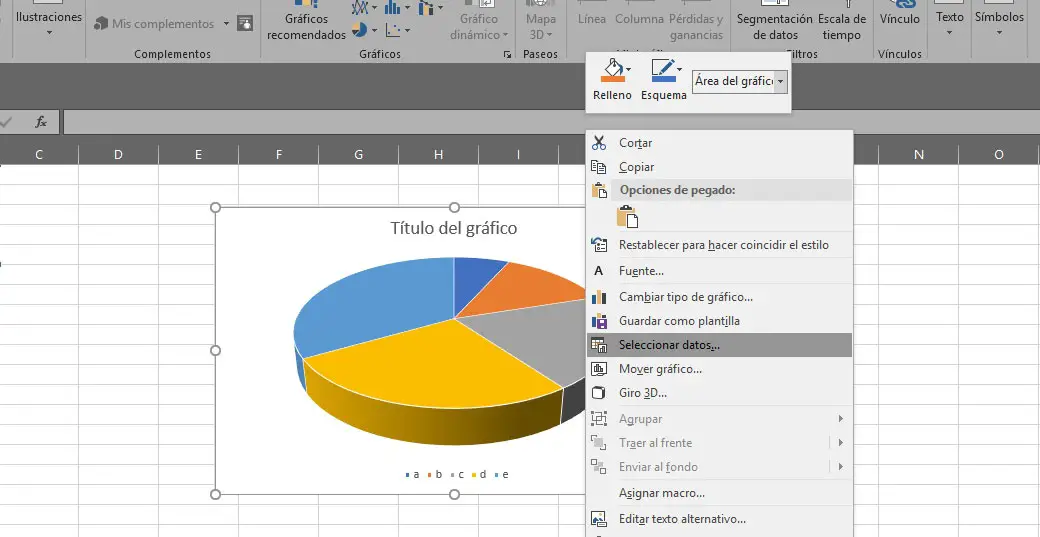
Task: Click Seleccionar datos... in the context menu
Action: coord(719,345)
